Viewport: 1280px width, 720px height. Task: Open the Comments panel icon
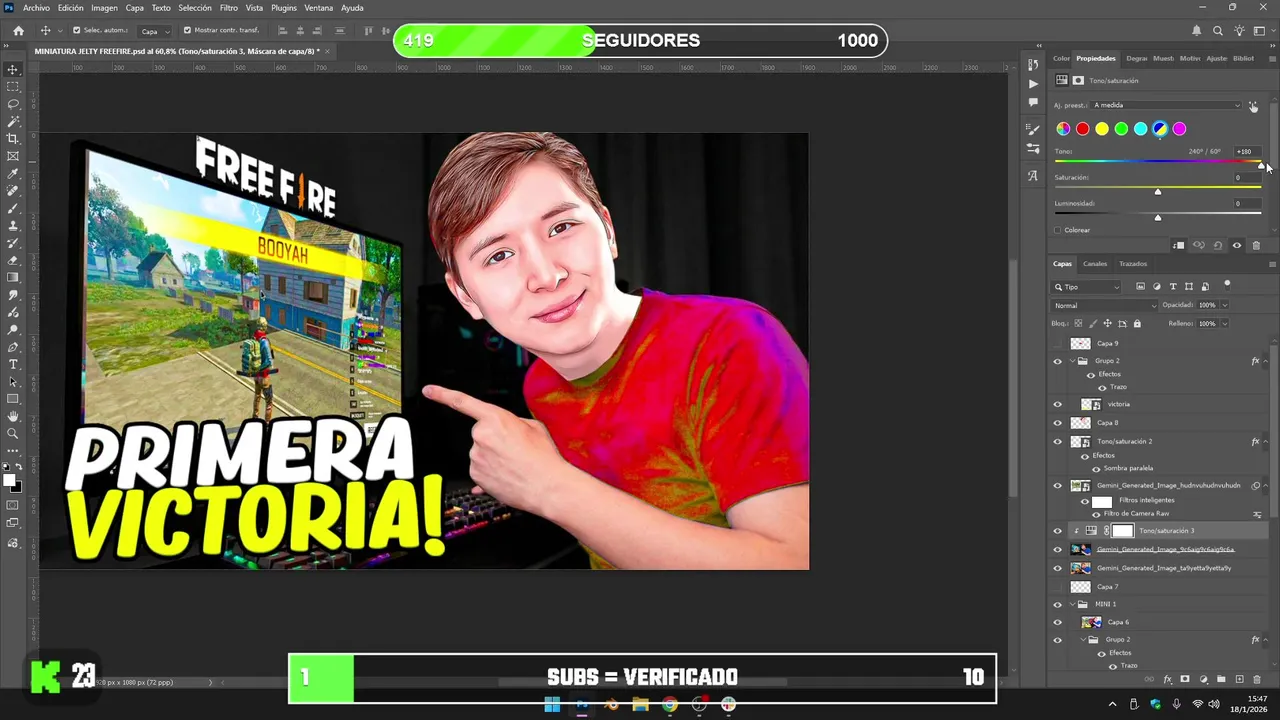pos(1033,102)
